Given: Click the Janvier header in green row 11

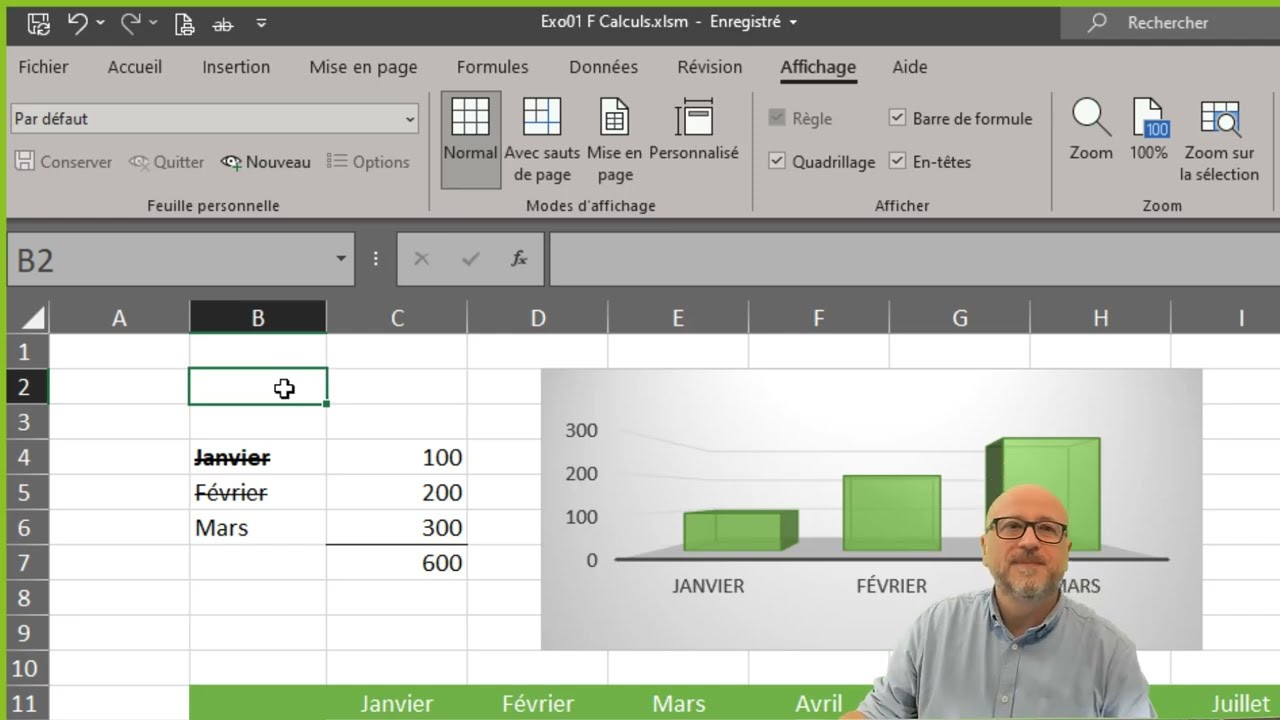Looking at the screenshot, I should (397, 704).
